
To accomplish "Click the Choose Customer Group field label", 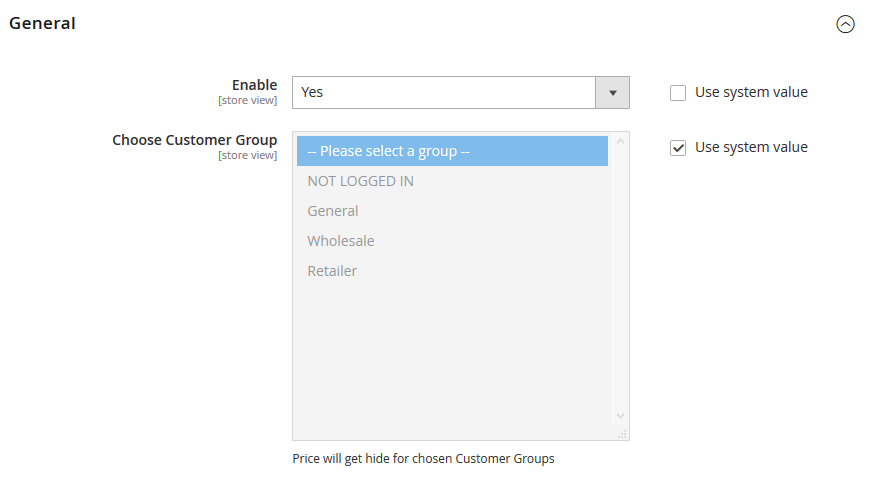I will 194,140.
